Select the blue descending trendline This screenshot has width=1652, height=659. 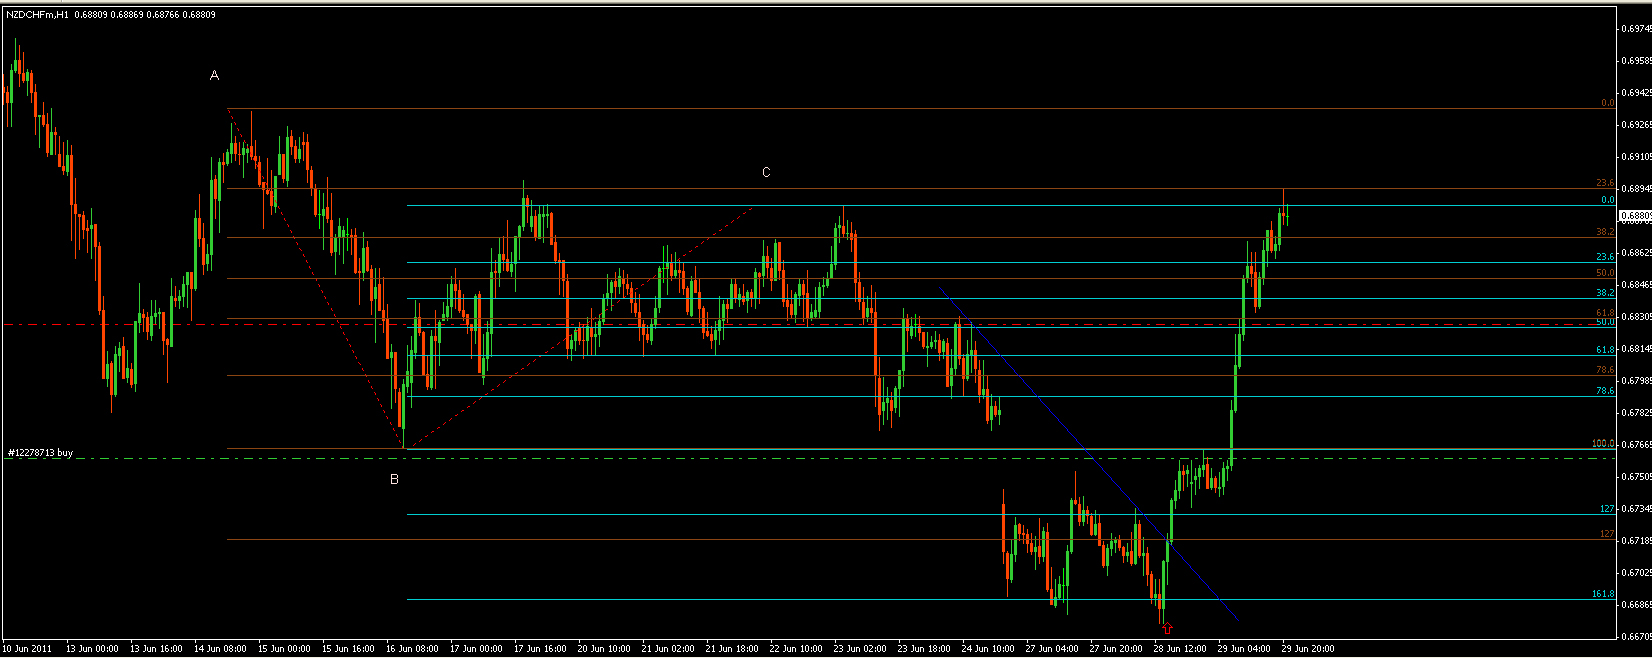pos(1090,456)
